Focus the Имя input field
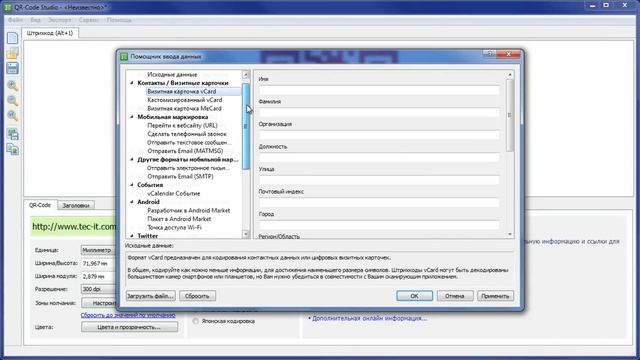 [x=379, y=90]
